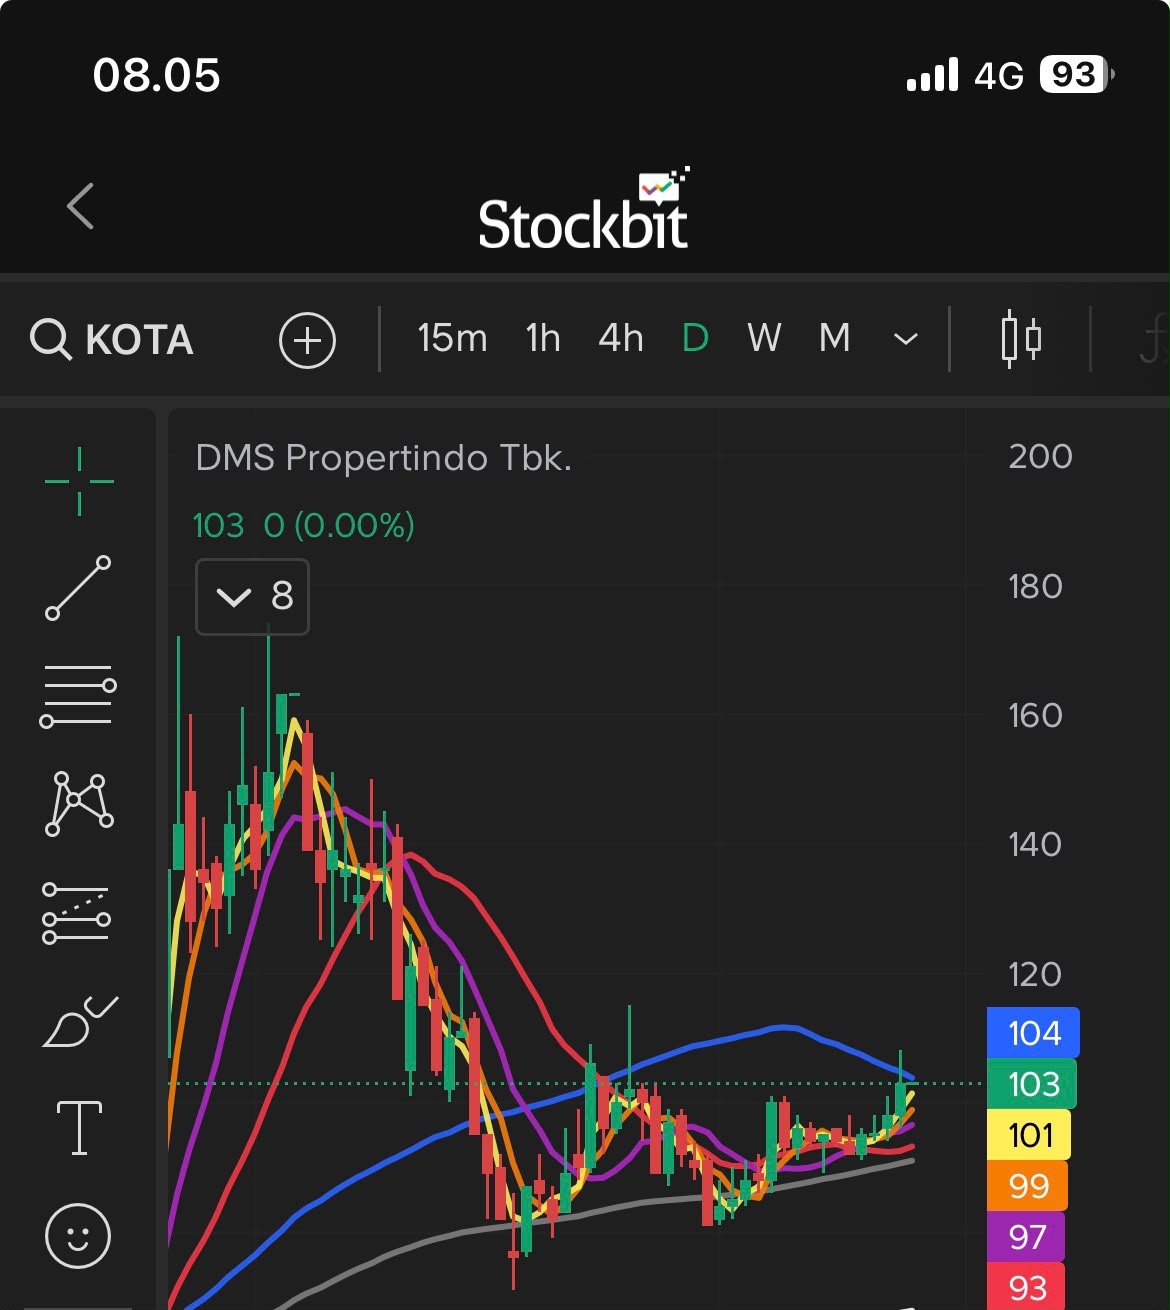The width and height of the screenshot is (1170, 1310).
Task: Go back with the left chevron arrow
Action: pos(81,206)
